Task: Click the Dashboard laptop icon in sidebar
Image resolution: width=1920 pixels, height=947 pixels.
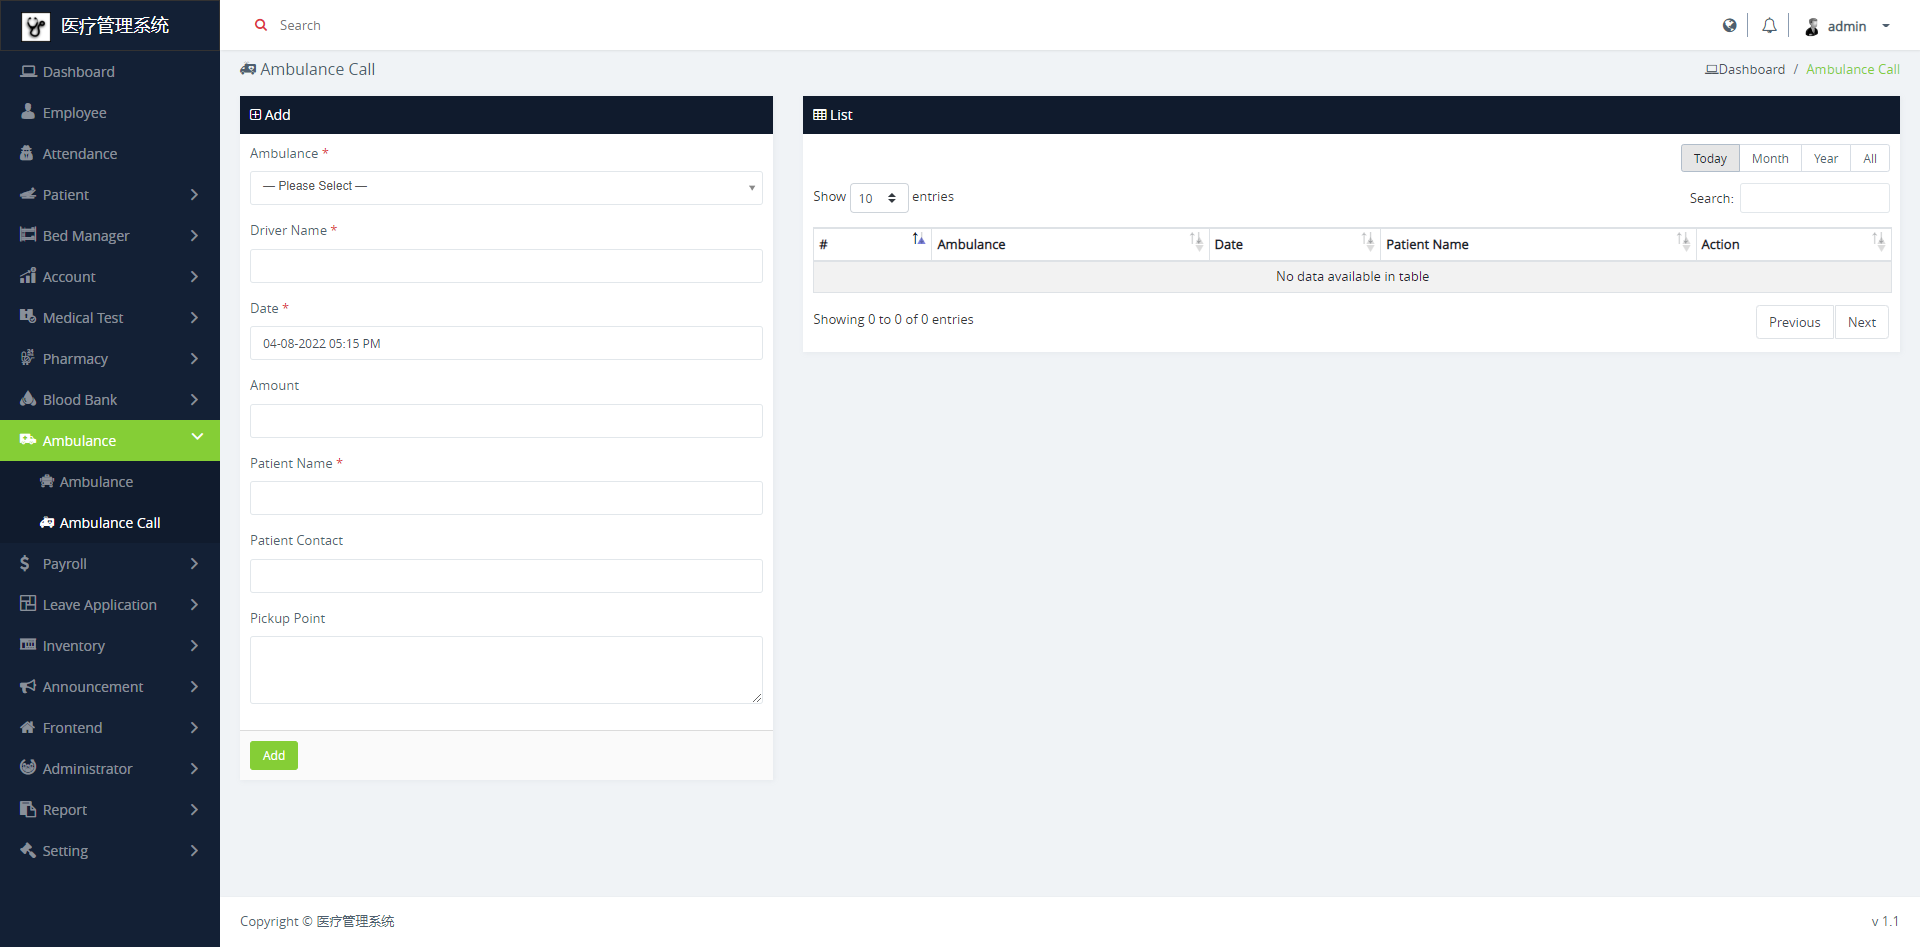Action: (28, 72)
